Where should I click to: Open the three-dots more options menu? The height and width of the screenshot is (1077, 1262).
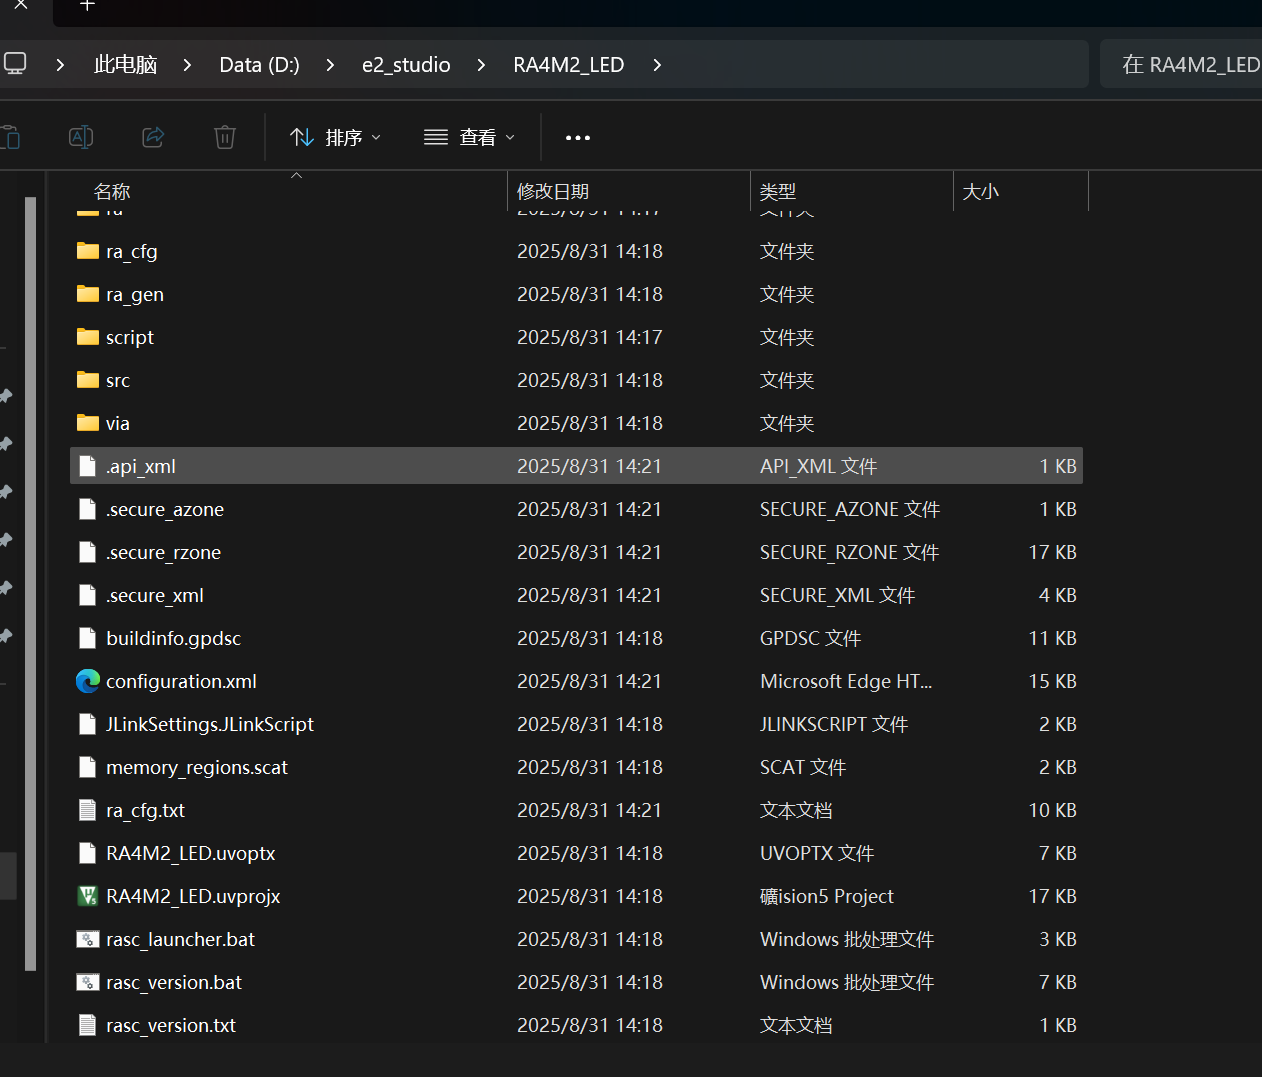click(578, 138)
